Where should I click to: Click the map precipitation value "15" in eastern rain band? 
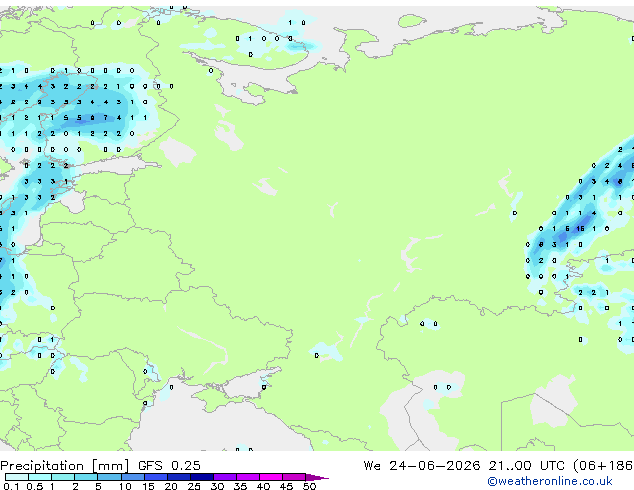[x=580, y=229]
